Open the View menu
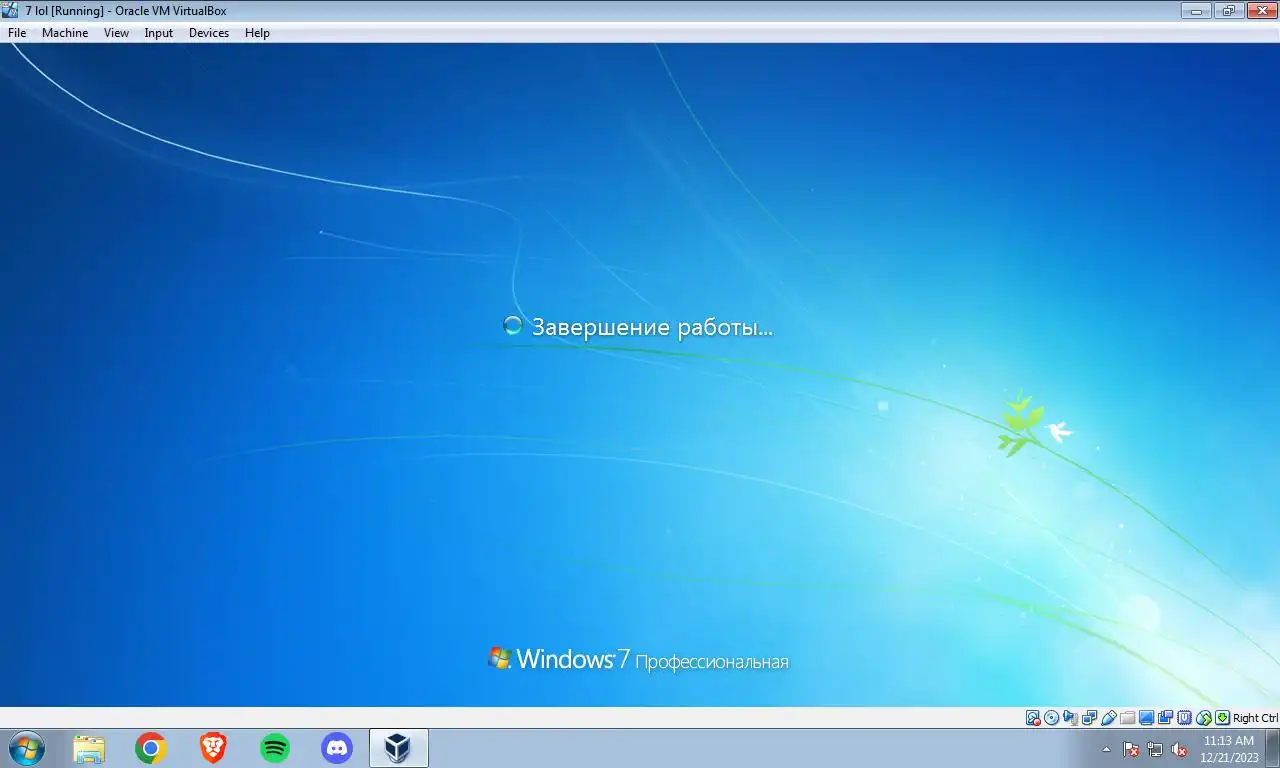1280x768 pixels. point(117,33)
